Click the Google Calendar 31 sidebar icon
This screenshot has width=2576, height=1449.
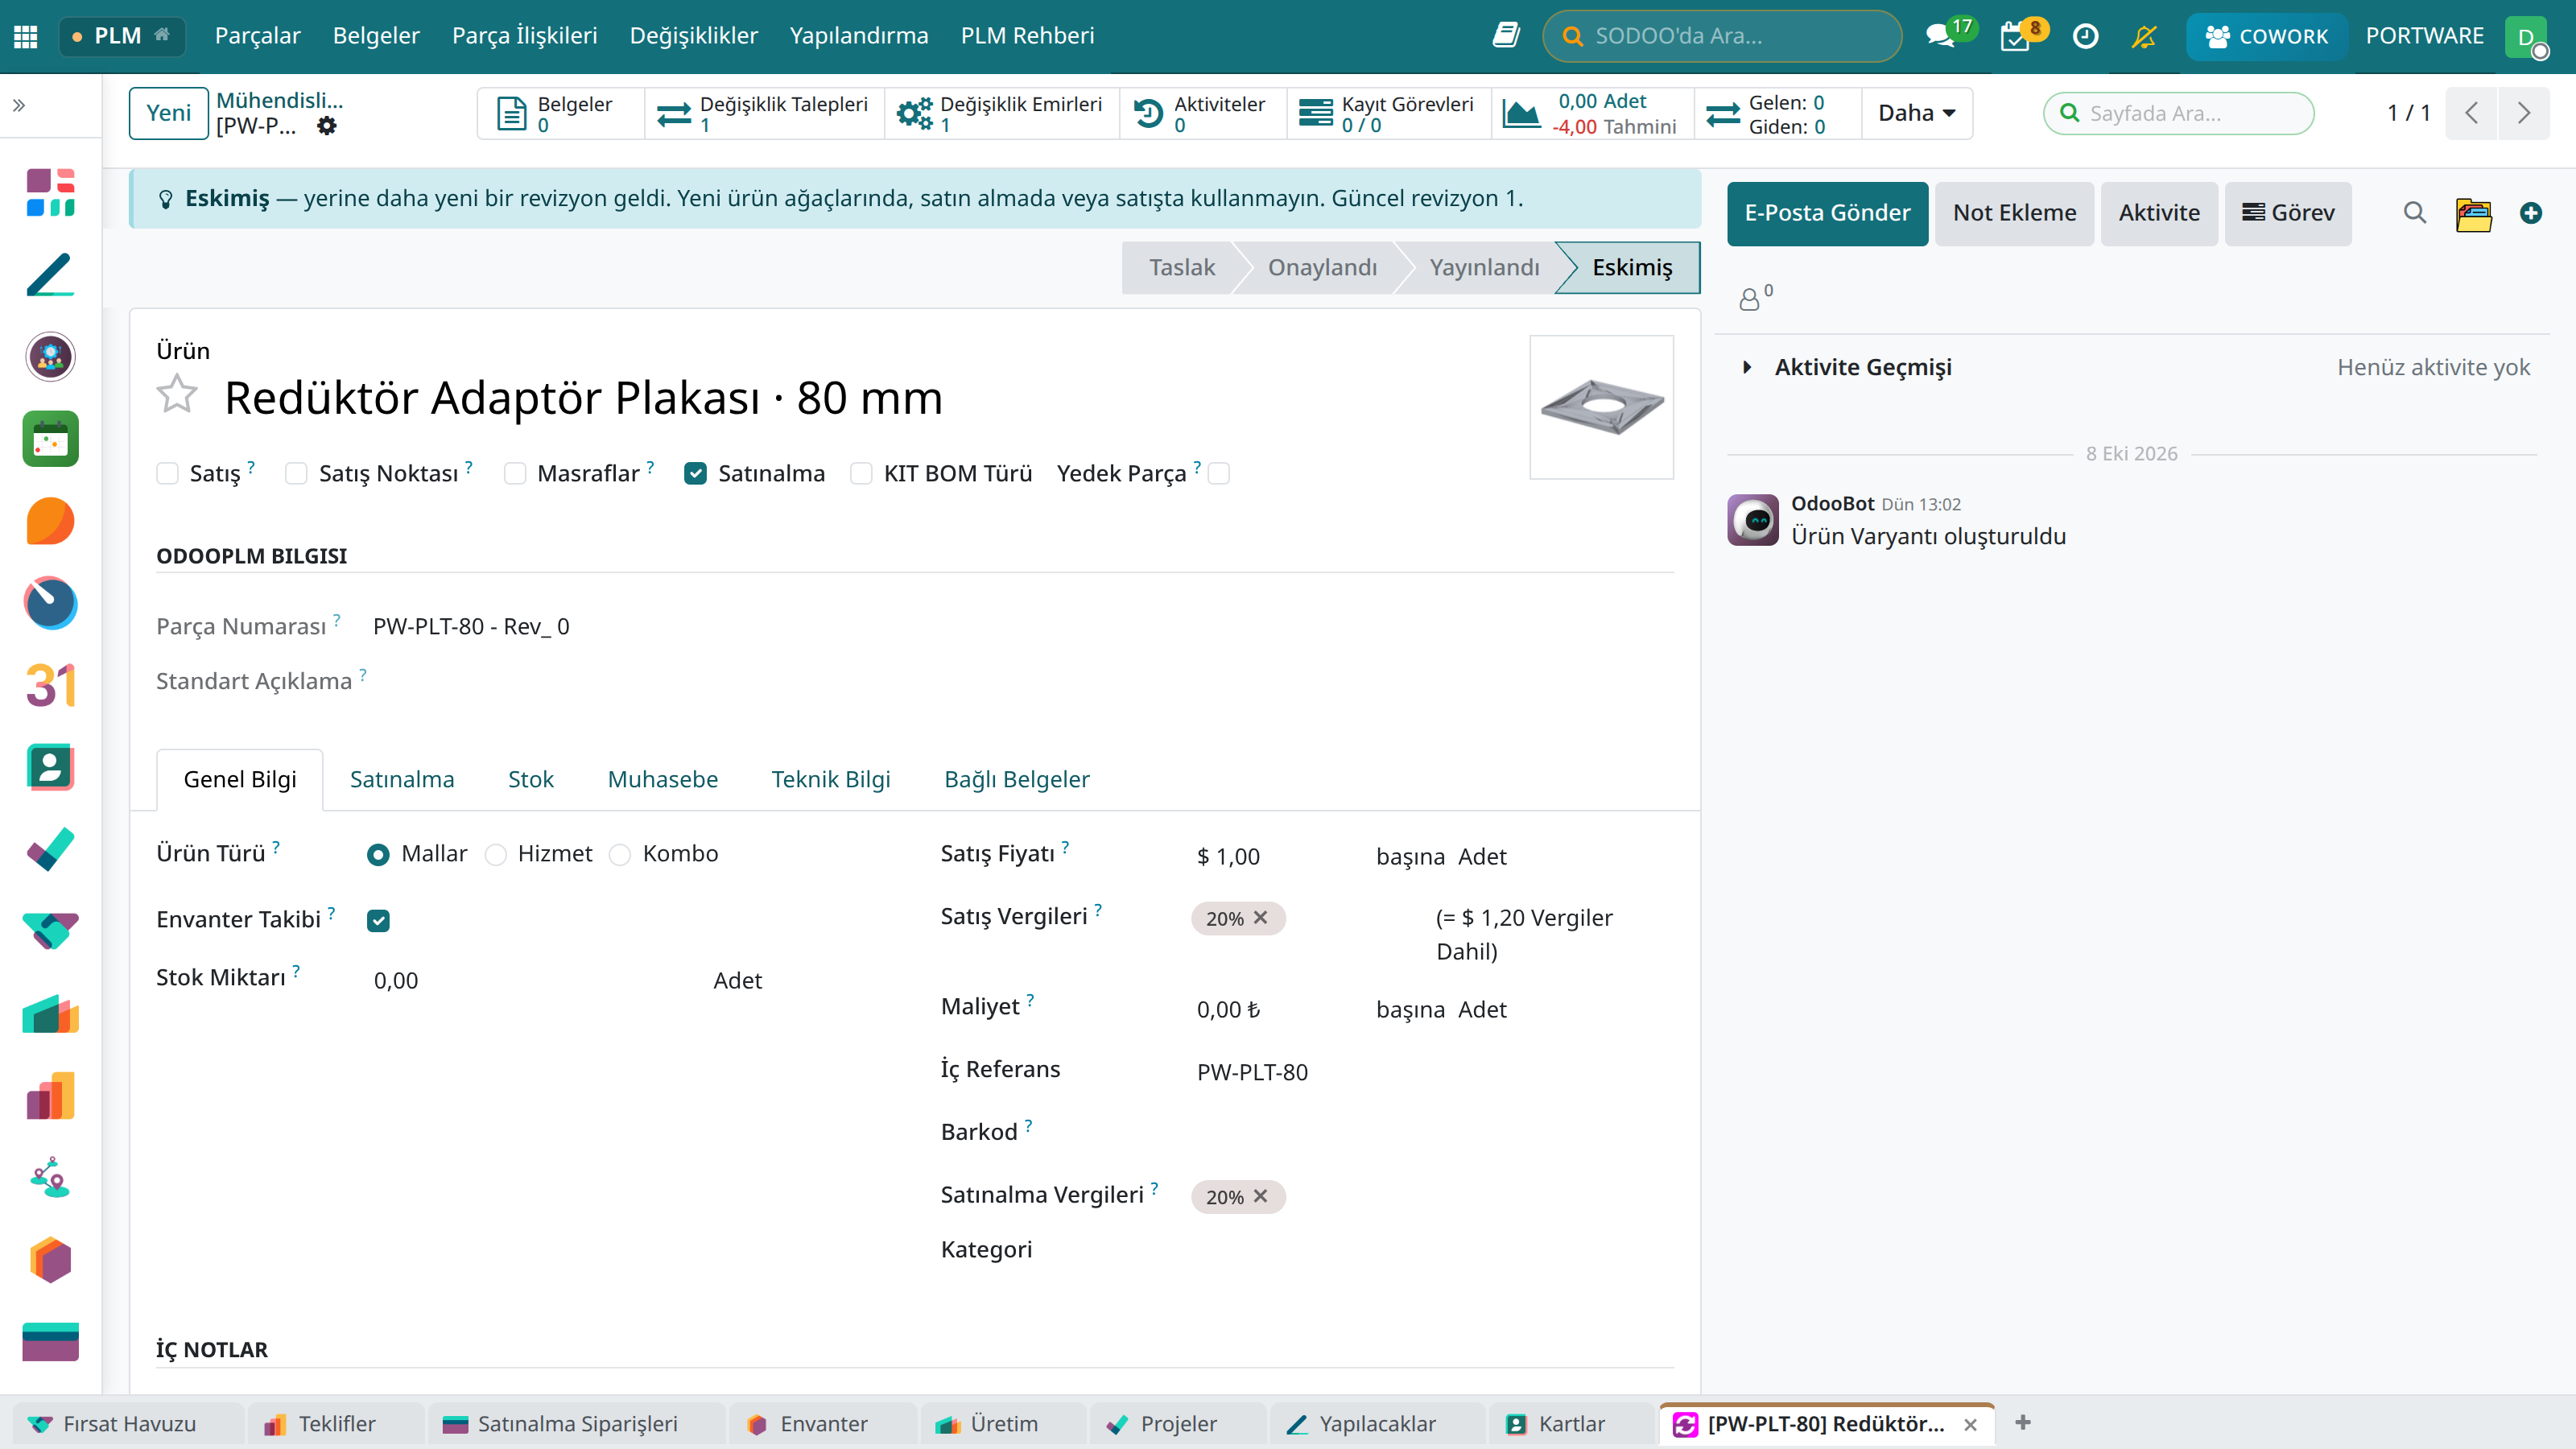pos(50,685)
